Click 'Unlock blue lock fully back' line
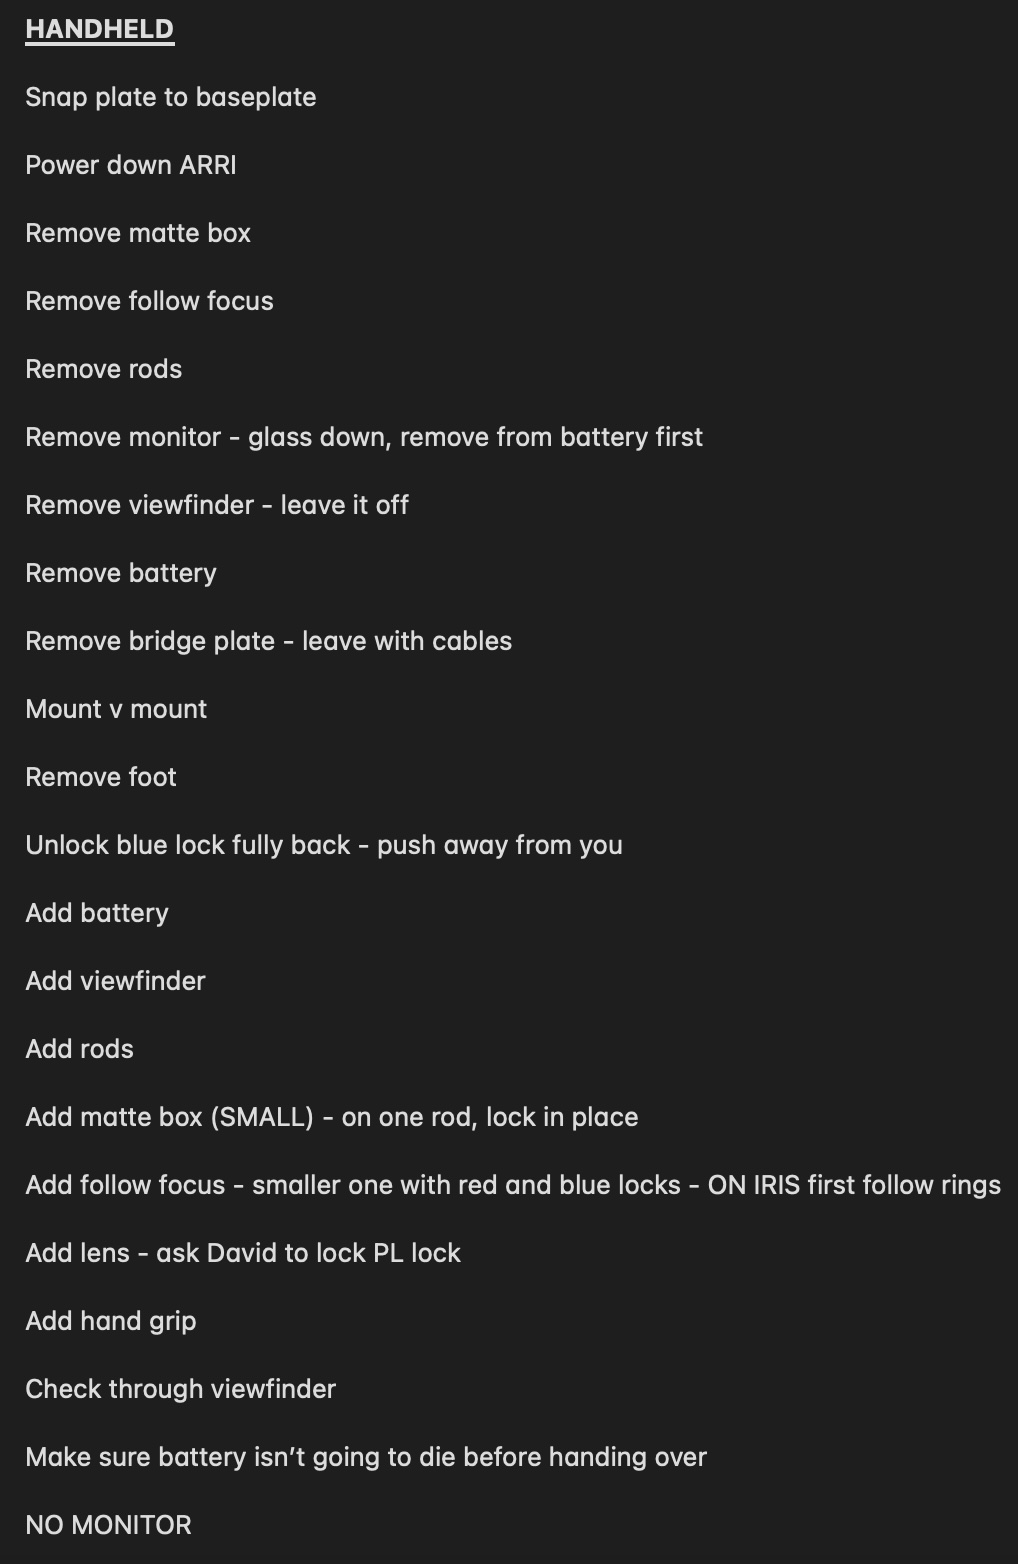Viewport: 1018px width, 1564px height. tap(324, 845)
